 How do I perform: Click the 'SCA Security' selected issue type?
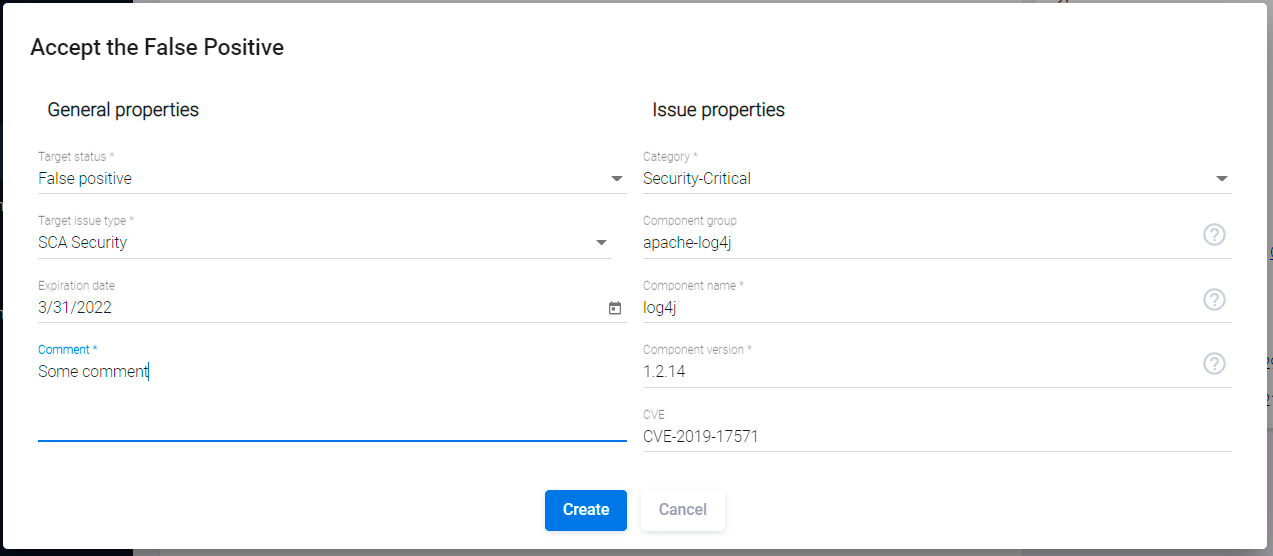(83, 242)
